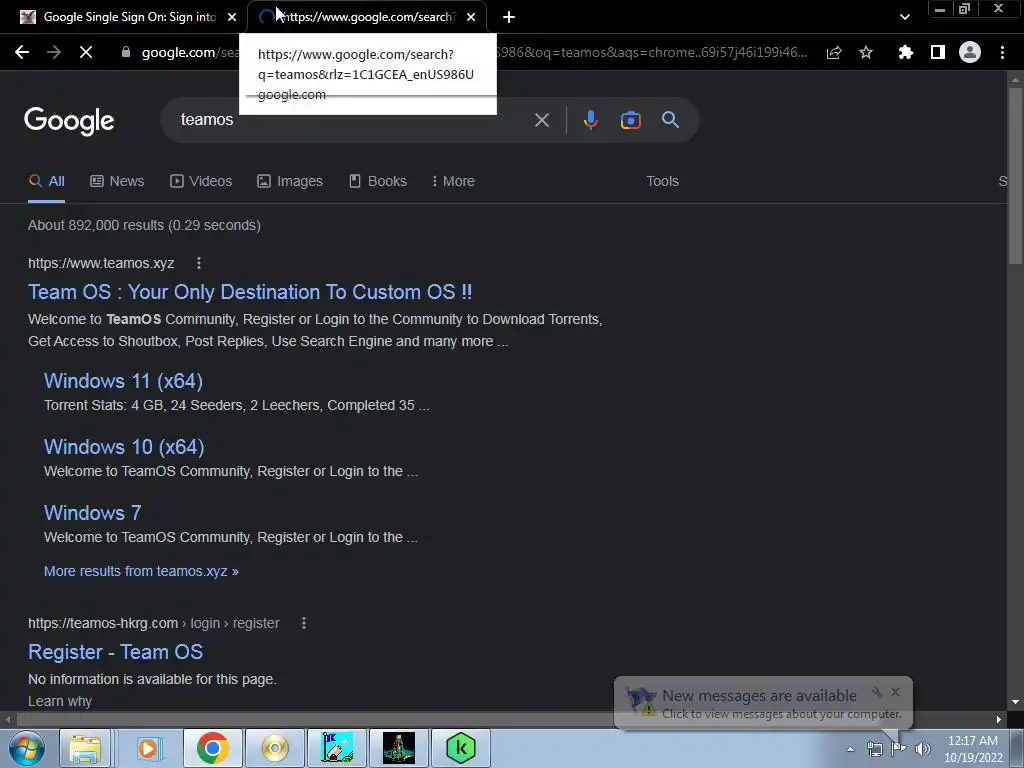This screenshot has width=1024, height=768.
Task: Bookmark this page with the star
Action: [866, 52]
